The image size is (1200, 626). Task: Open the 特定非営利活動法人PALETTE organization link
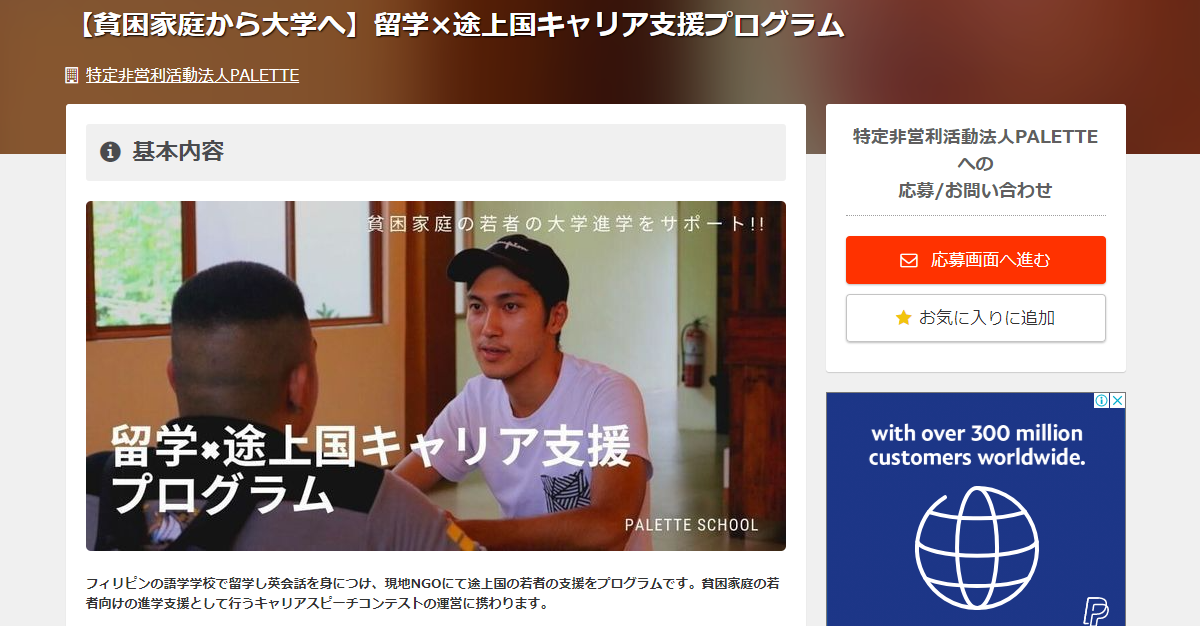192,75
